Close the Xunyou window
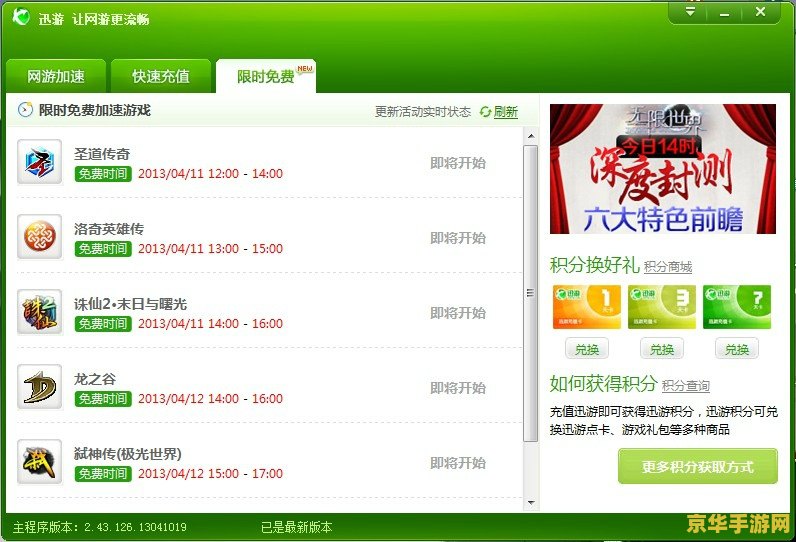 760,12
